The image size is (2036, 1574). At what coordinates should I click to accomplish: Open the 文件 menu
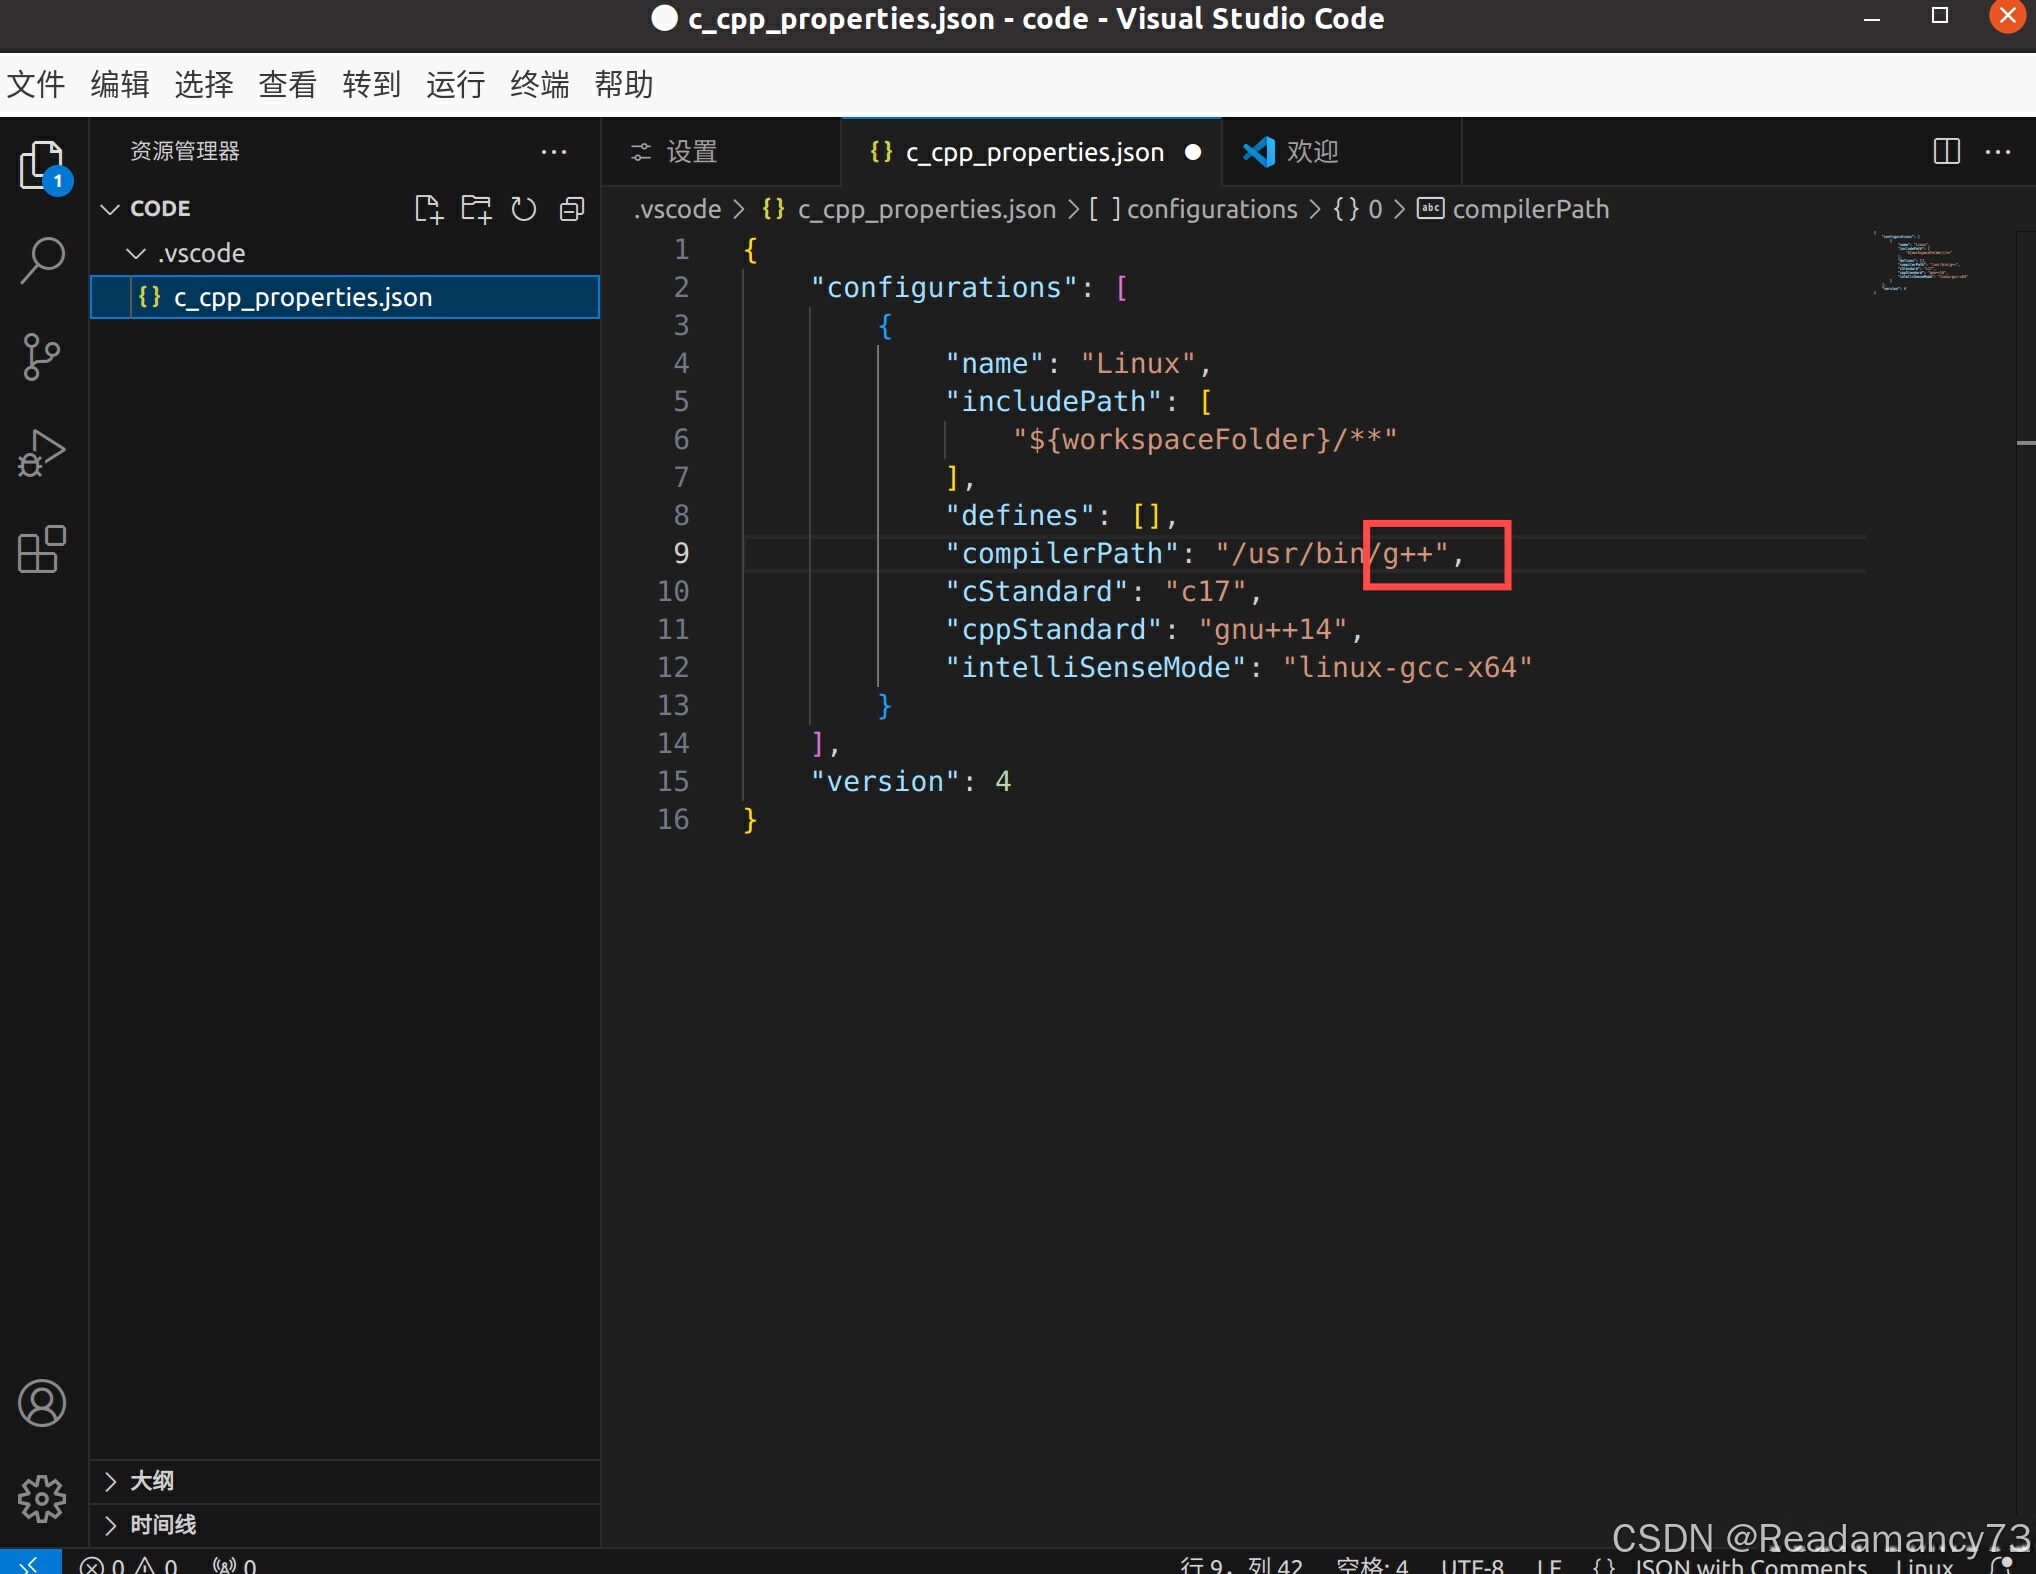(x=35, y=84)
